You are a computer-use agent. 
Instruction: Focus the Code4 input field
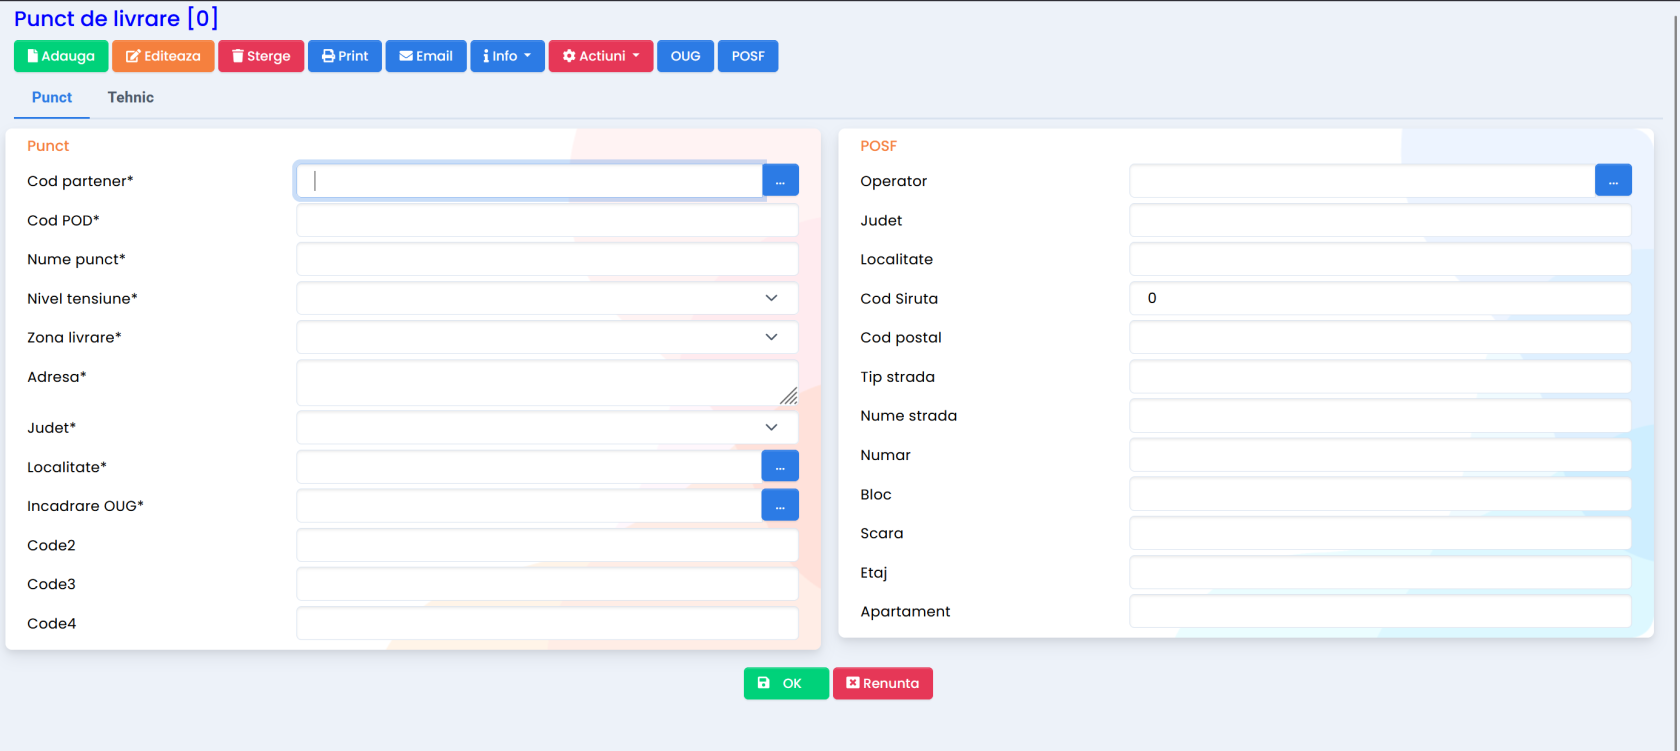[547, 623]
